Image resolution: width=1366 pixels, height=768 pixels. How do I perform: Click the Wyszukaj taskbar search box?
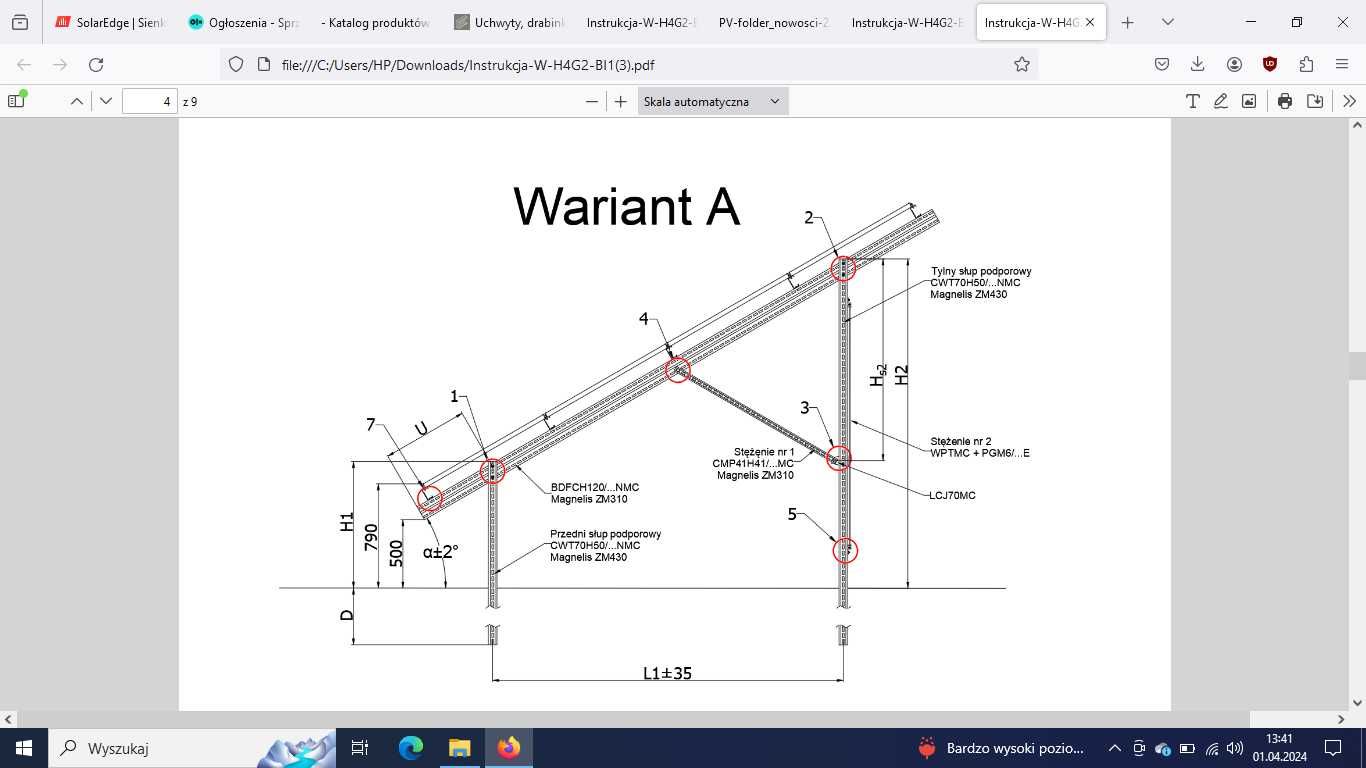(193, 748)
